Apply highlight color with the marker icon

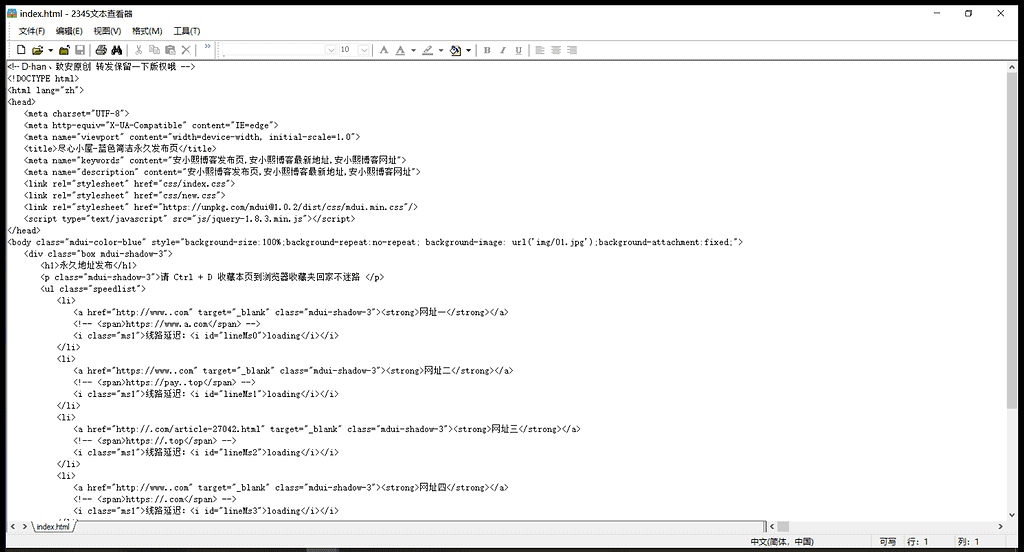click(428, 50)
